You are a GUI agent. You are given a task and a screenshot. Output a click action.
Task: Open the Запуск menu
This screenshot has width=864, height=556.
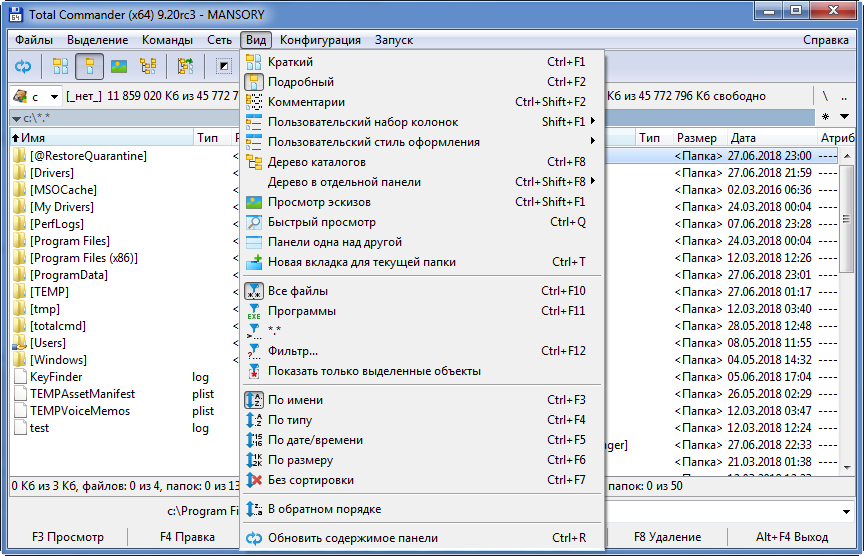(393, 40)
